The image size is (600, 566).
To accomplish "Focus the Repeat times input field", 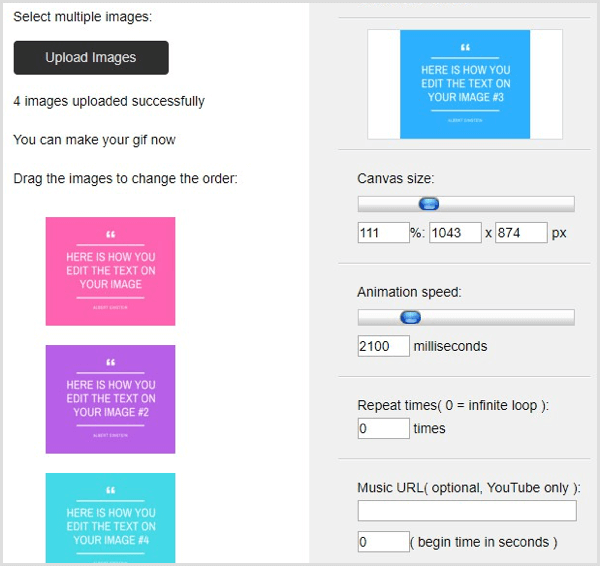I will click(x=384, y=428).
